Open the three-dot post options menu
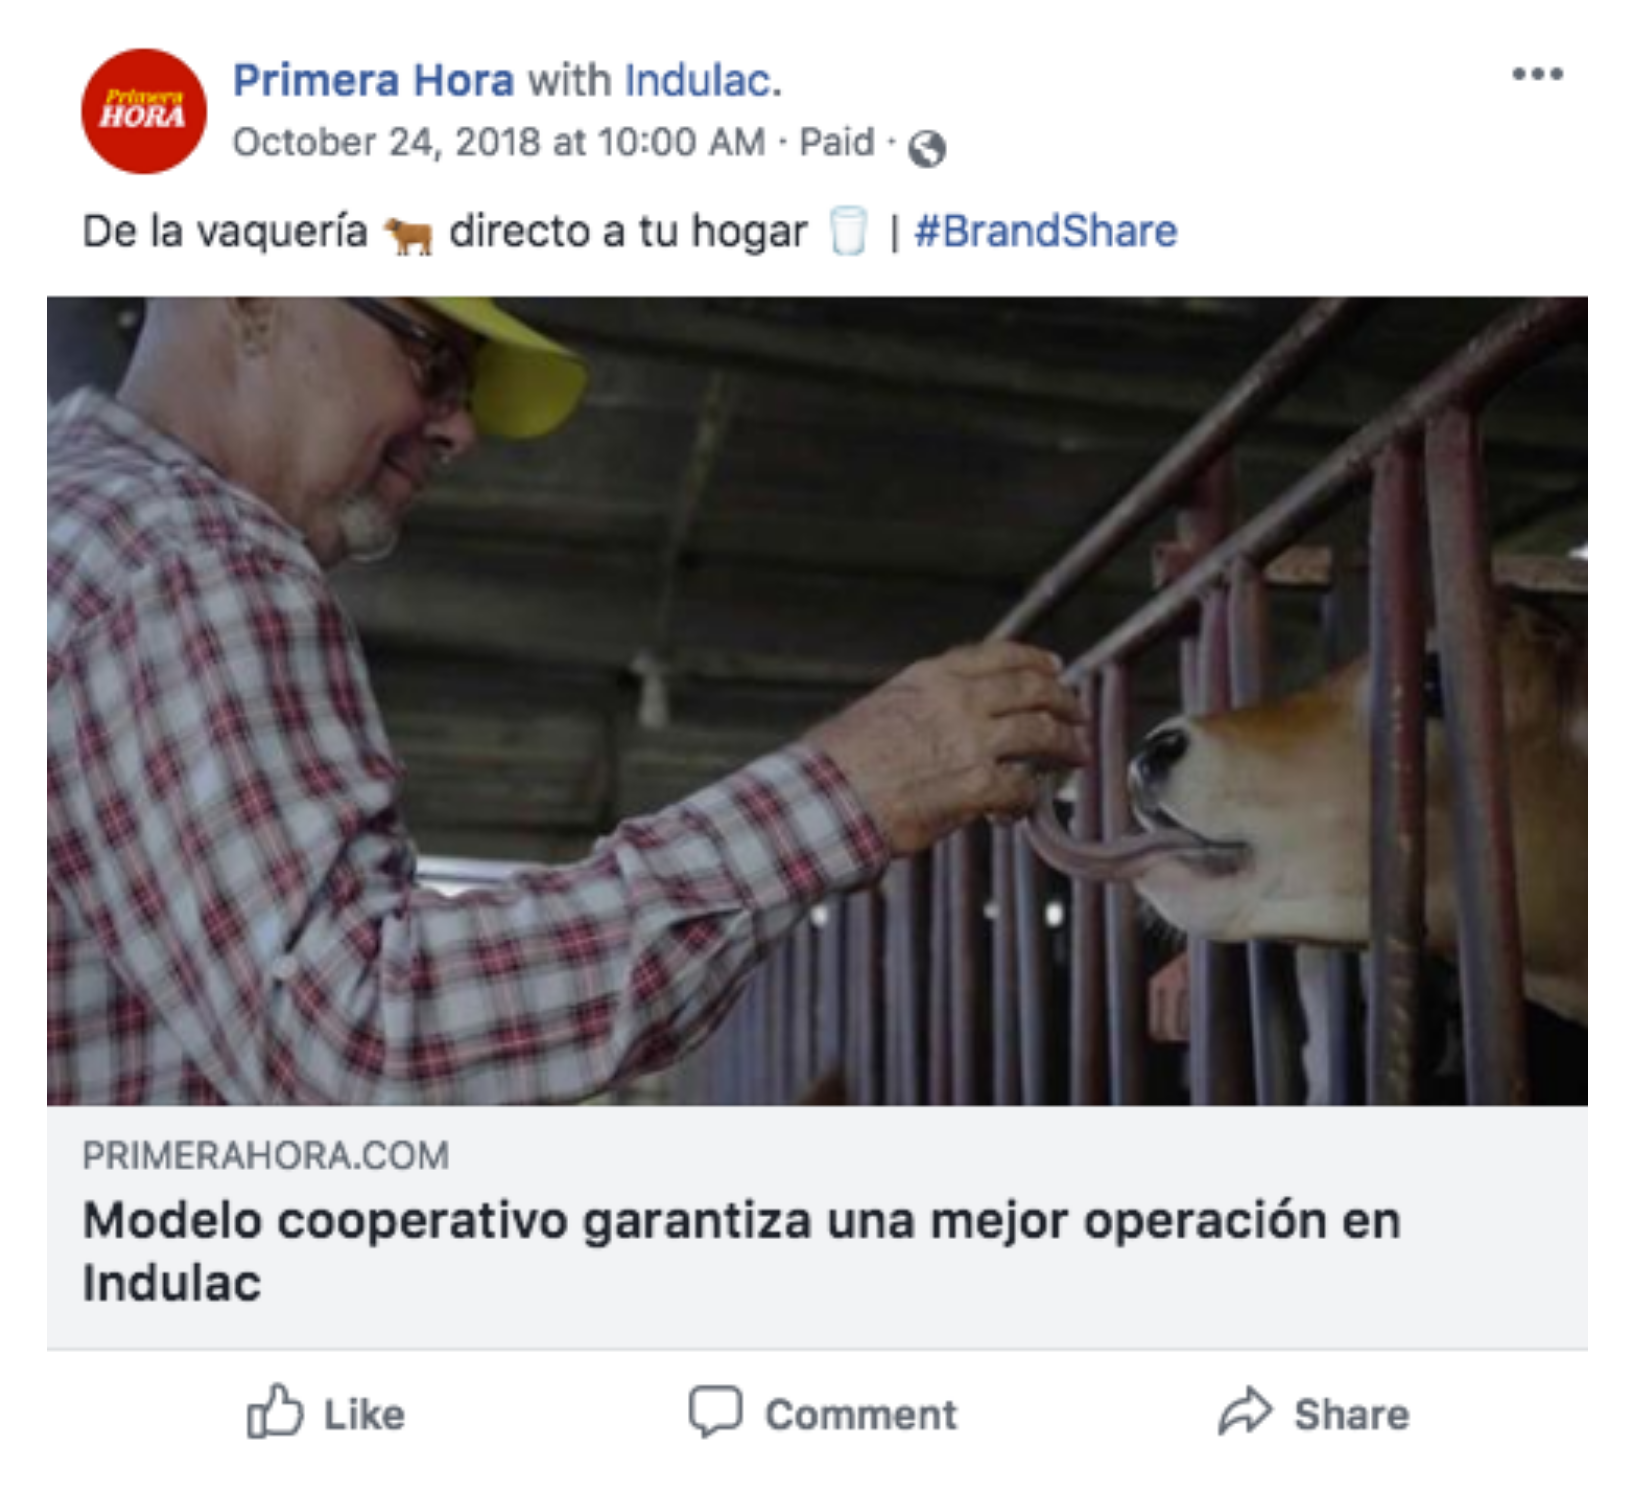Image resolution: width=1633 pixels, height=1498 pixels. pos(1537,74)
